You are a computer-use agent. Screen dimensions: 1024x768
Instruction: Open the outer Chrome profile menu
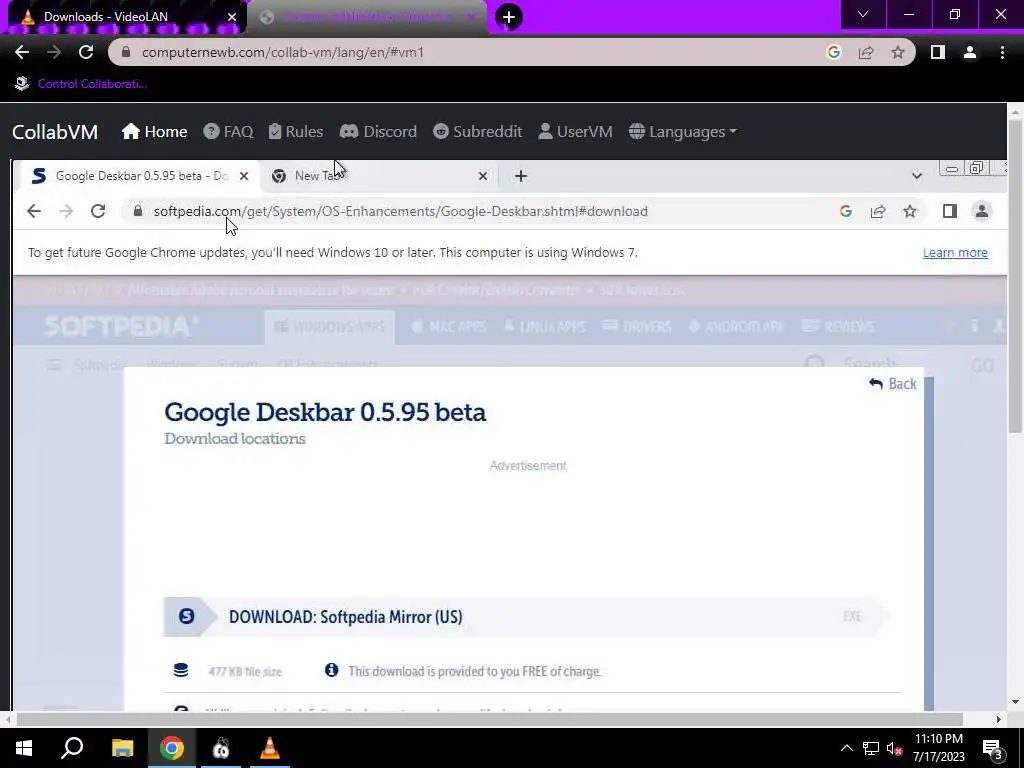click(x=970, y=52)
